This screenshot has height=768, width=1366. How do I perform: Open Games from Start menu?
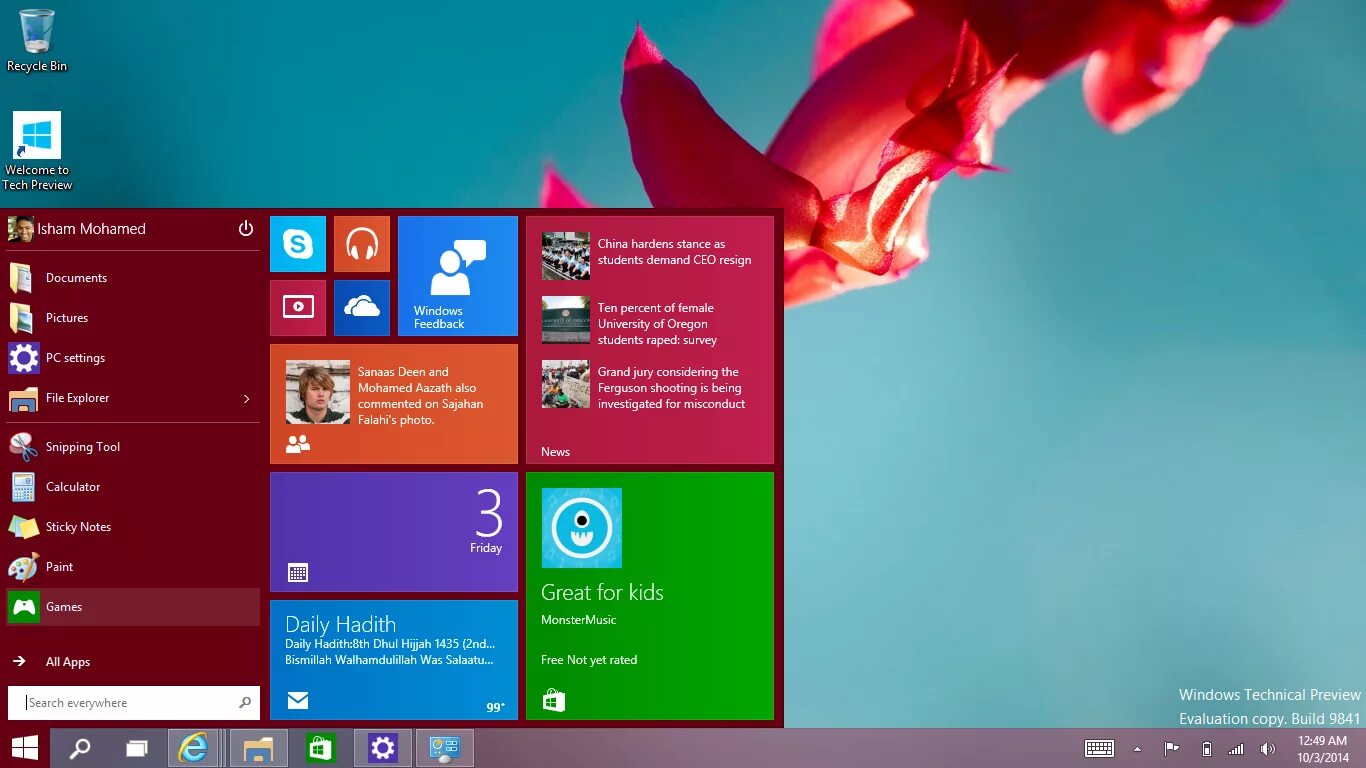coord(134,607)
